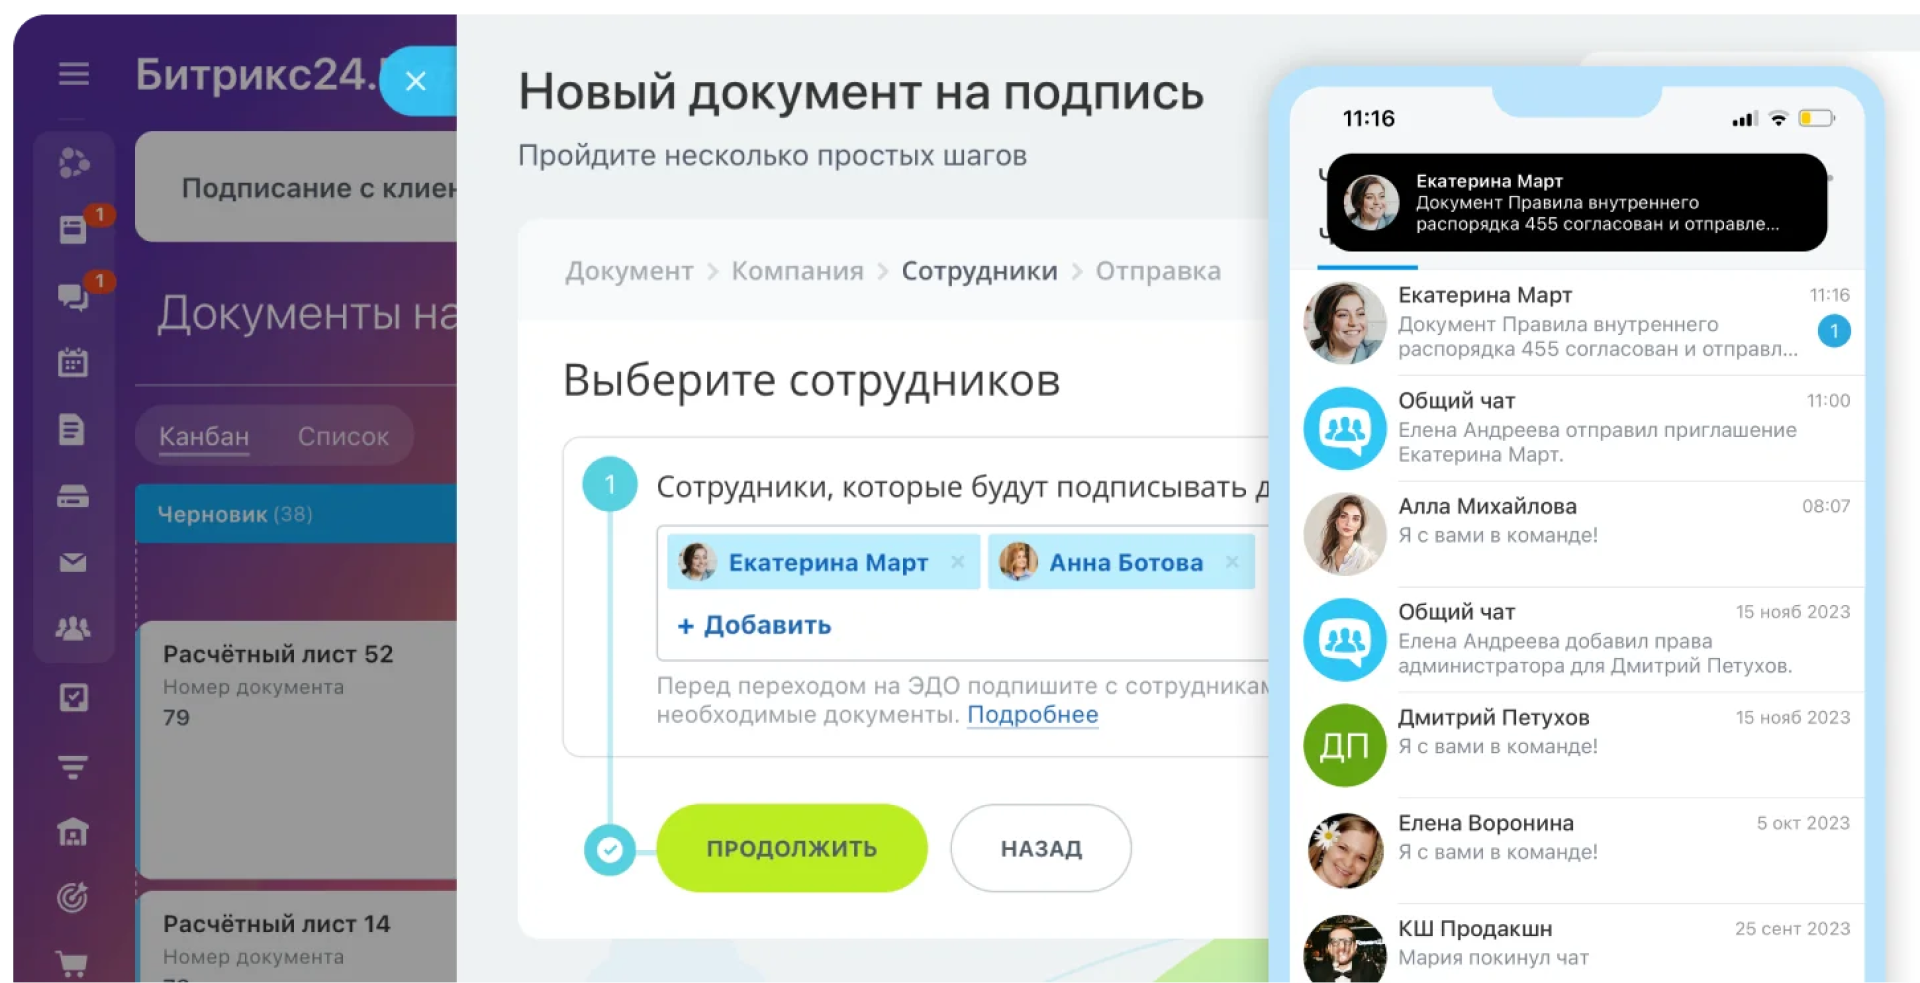1920x983 pixels.
Task: Click the tasks checkmark icon in sidebar
Action: 73,697
